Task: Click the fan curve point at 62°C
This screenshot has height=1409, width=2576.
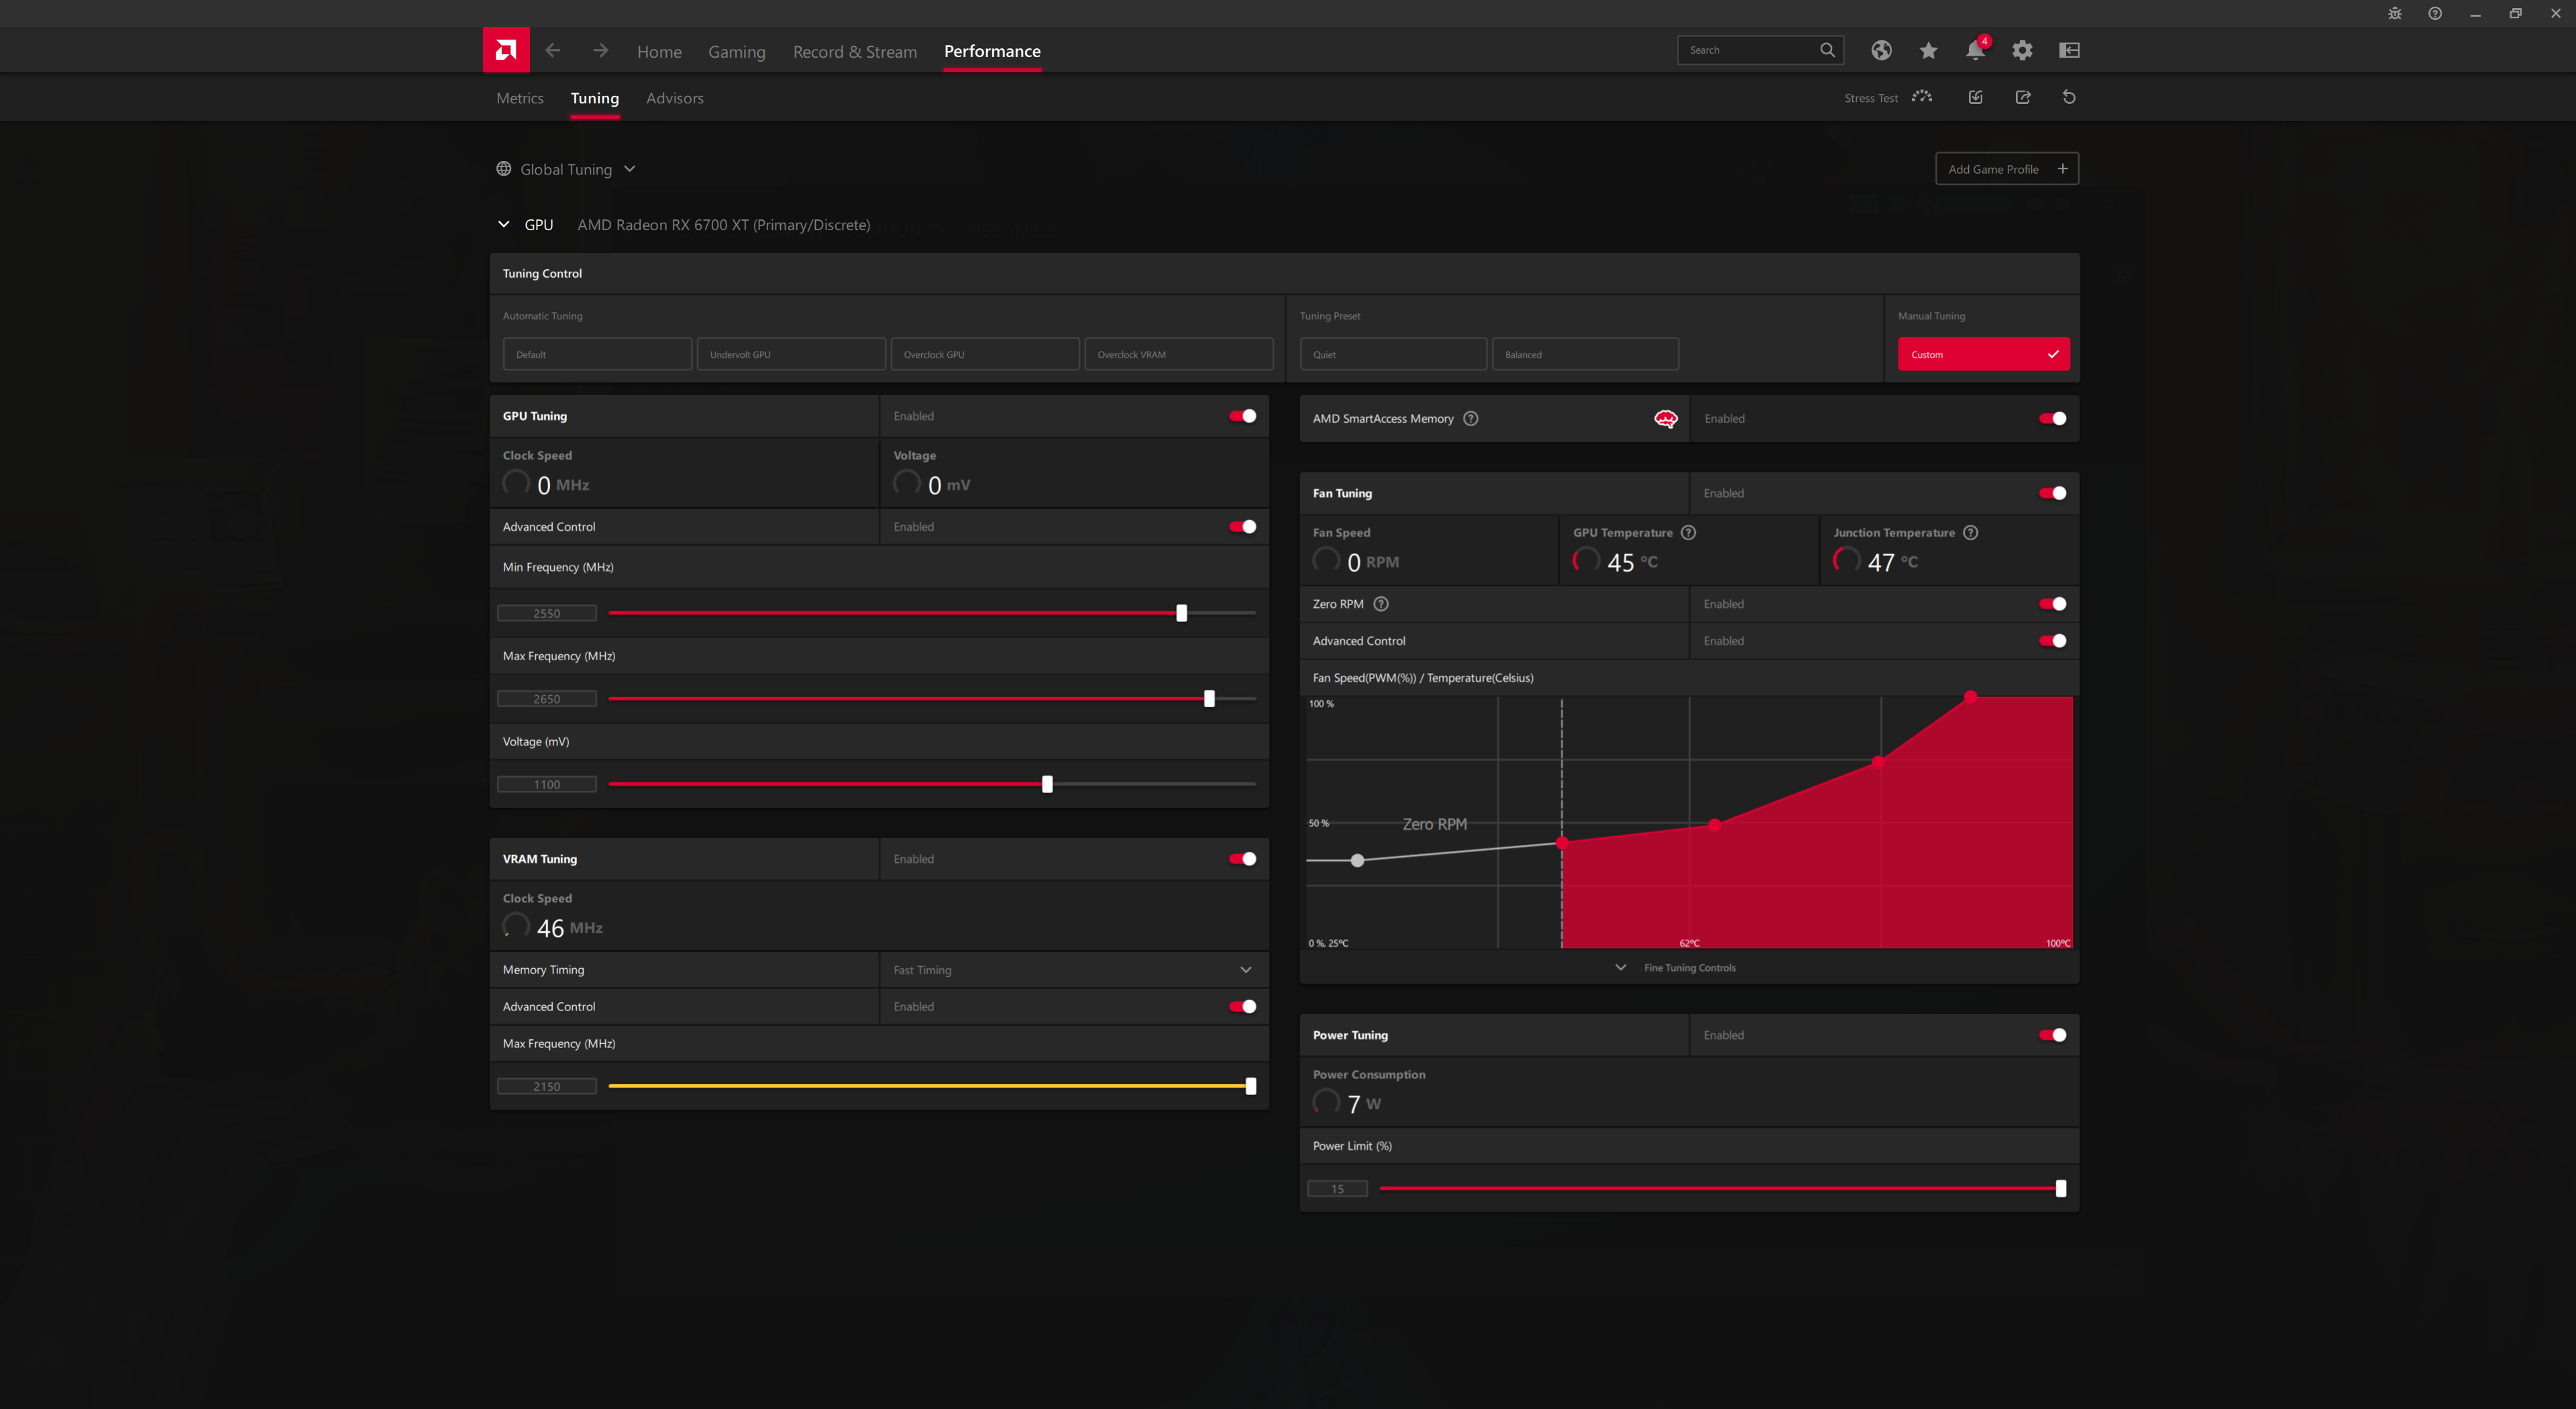Action: pyautogui.click(x=1715, y=825)
